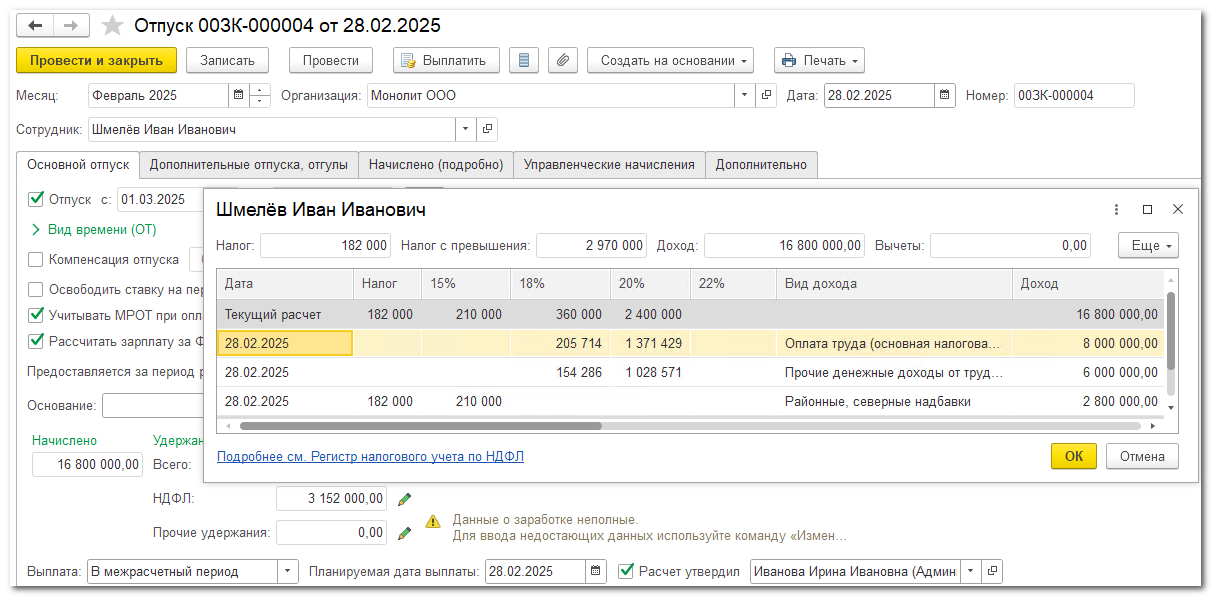Viewport: 1212px width, 597px height.
Task: Star this document as favorite
Action: [113, 25]
